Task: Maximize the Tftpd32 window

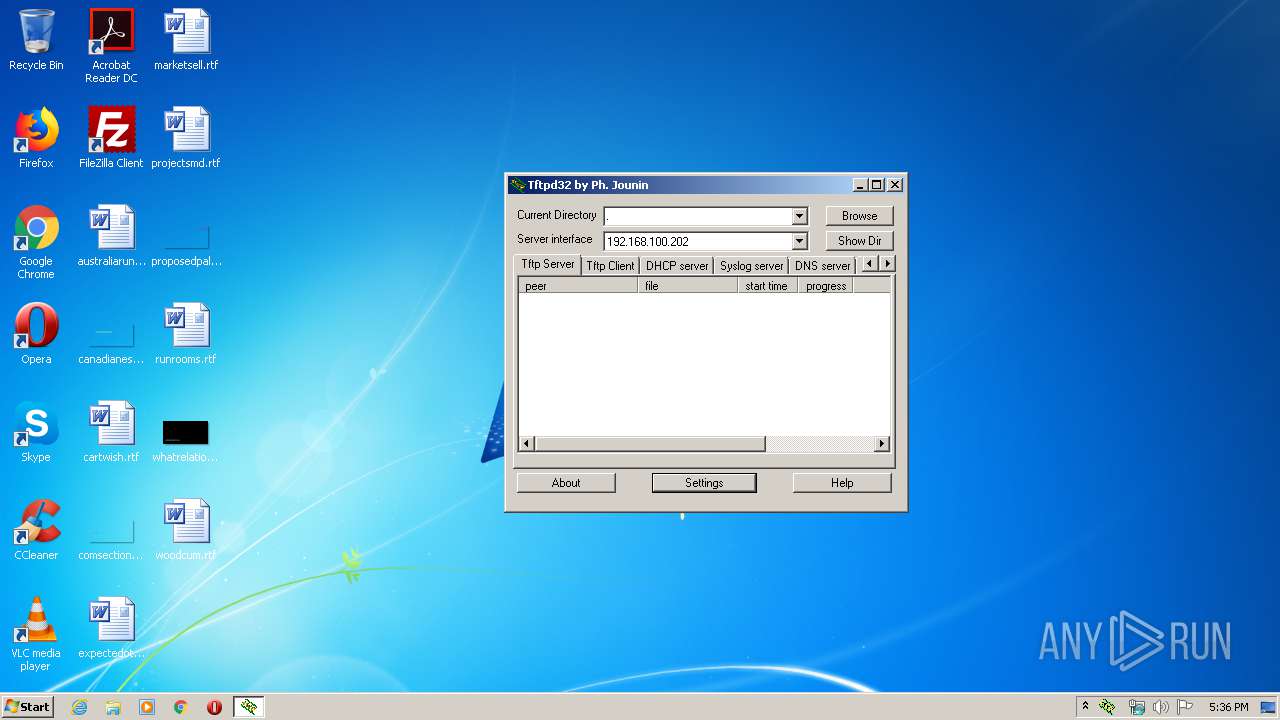Action: pyautogui.click(x=877, y=185)
